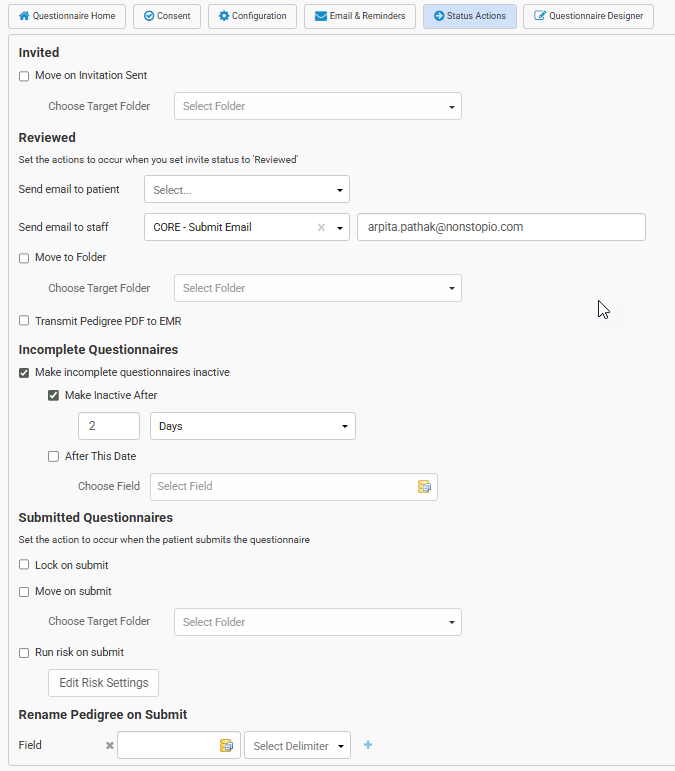
Task: Enable Lock on submit checkbox
Action: click(x=24, y=566)
